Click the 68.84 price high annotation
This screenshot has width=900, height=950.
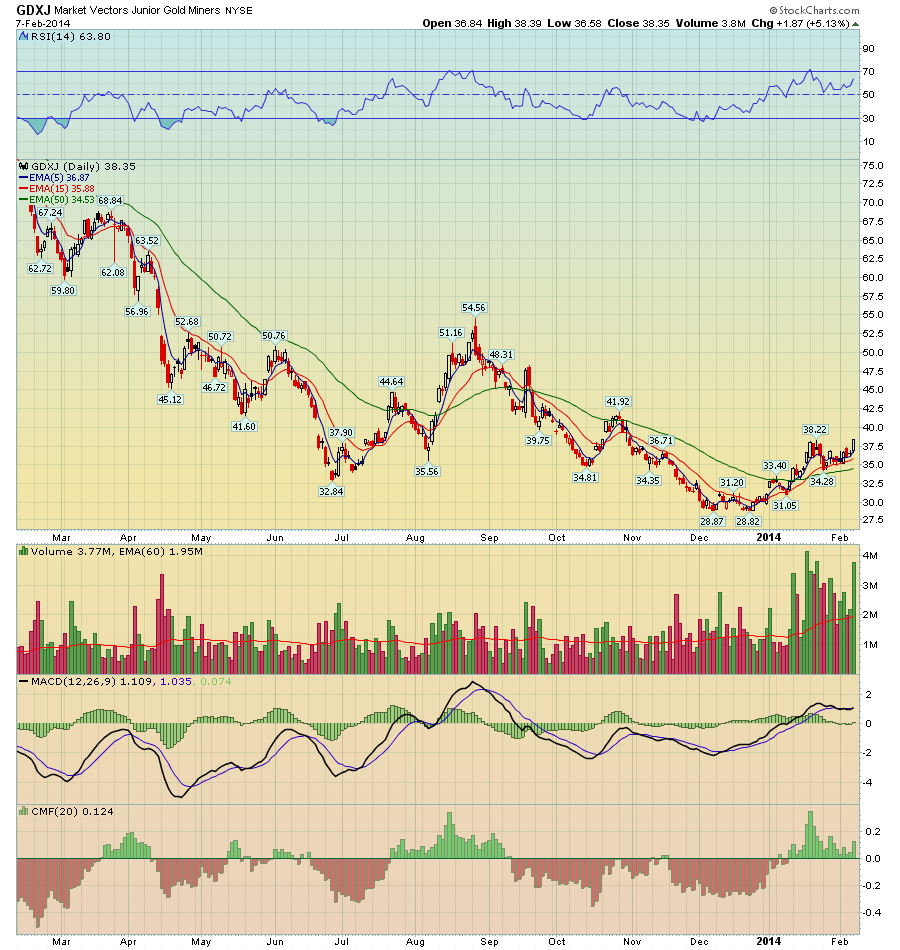coord(110,201)
